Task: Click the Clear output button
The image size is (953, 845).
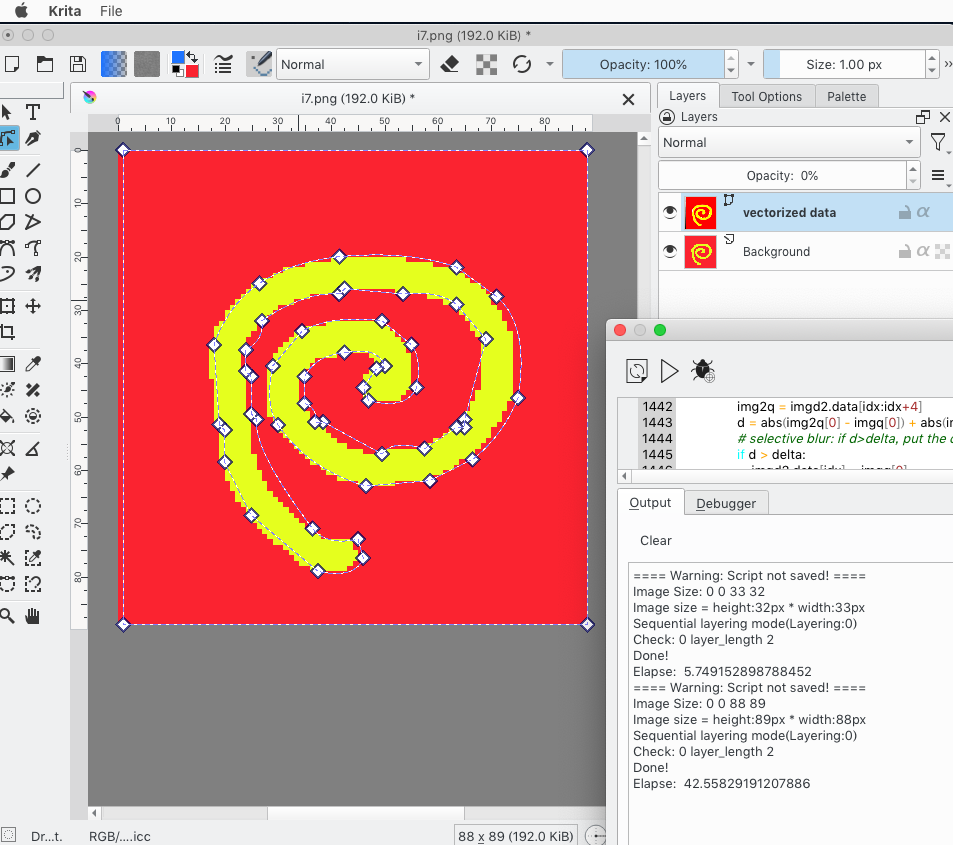Action: tap(656, 540)
